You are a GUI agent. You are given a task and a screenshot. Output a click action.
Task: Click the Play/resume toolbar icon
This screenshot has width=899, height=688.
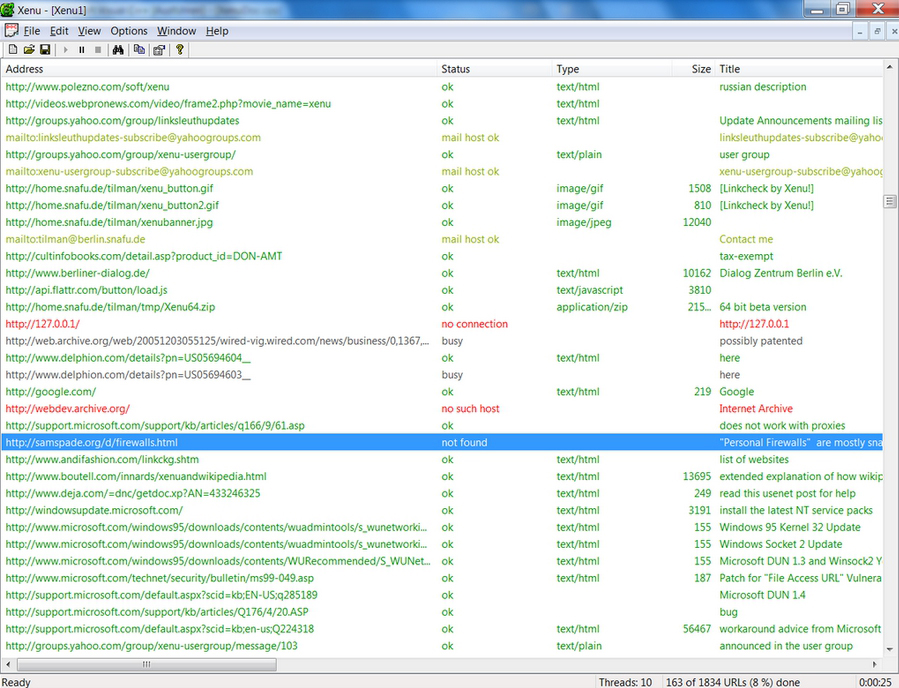pyautogui.click(x=65, y=50)
